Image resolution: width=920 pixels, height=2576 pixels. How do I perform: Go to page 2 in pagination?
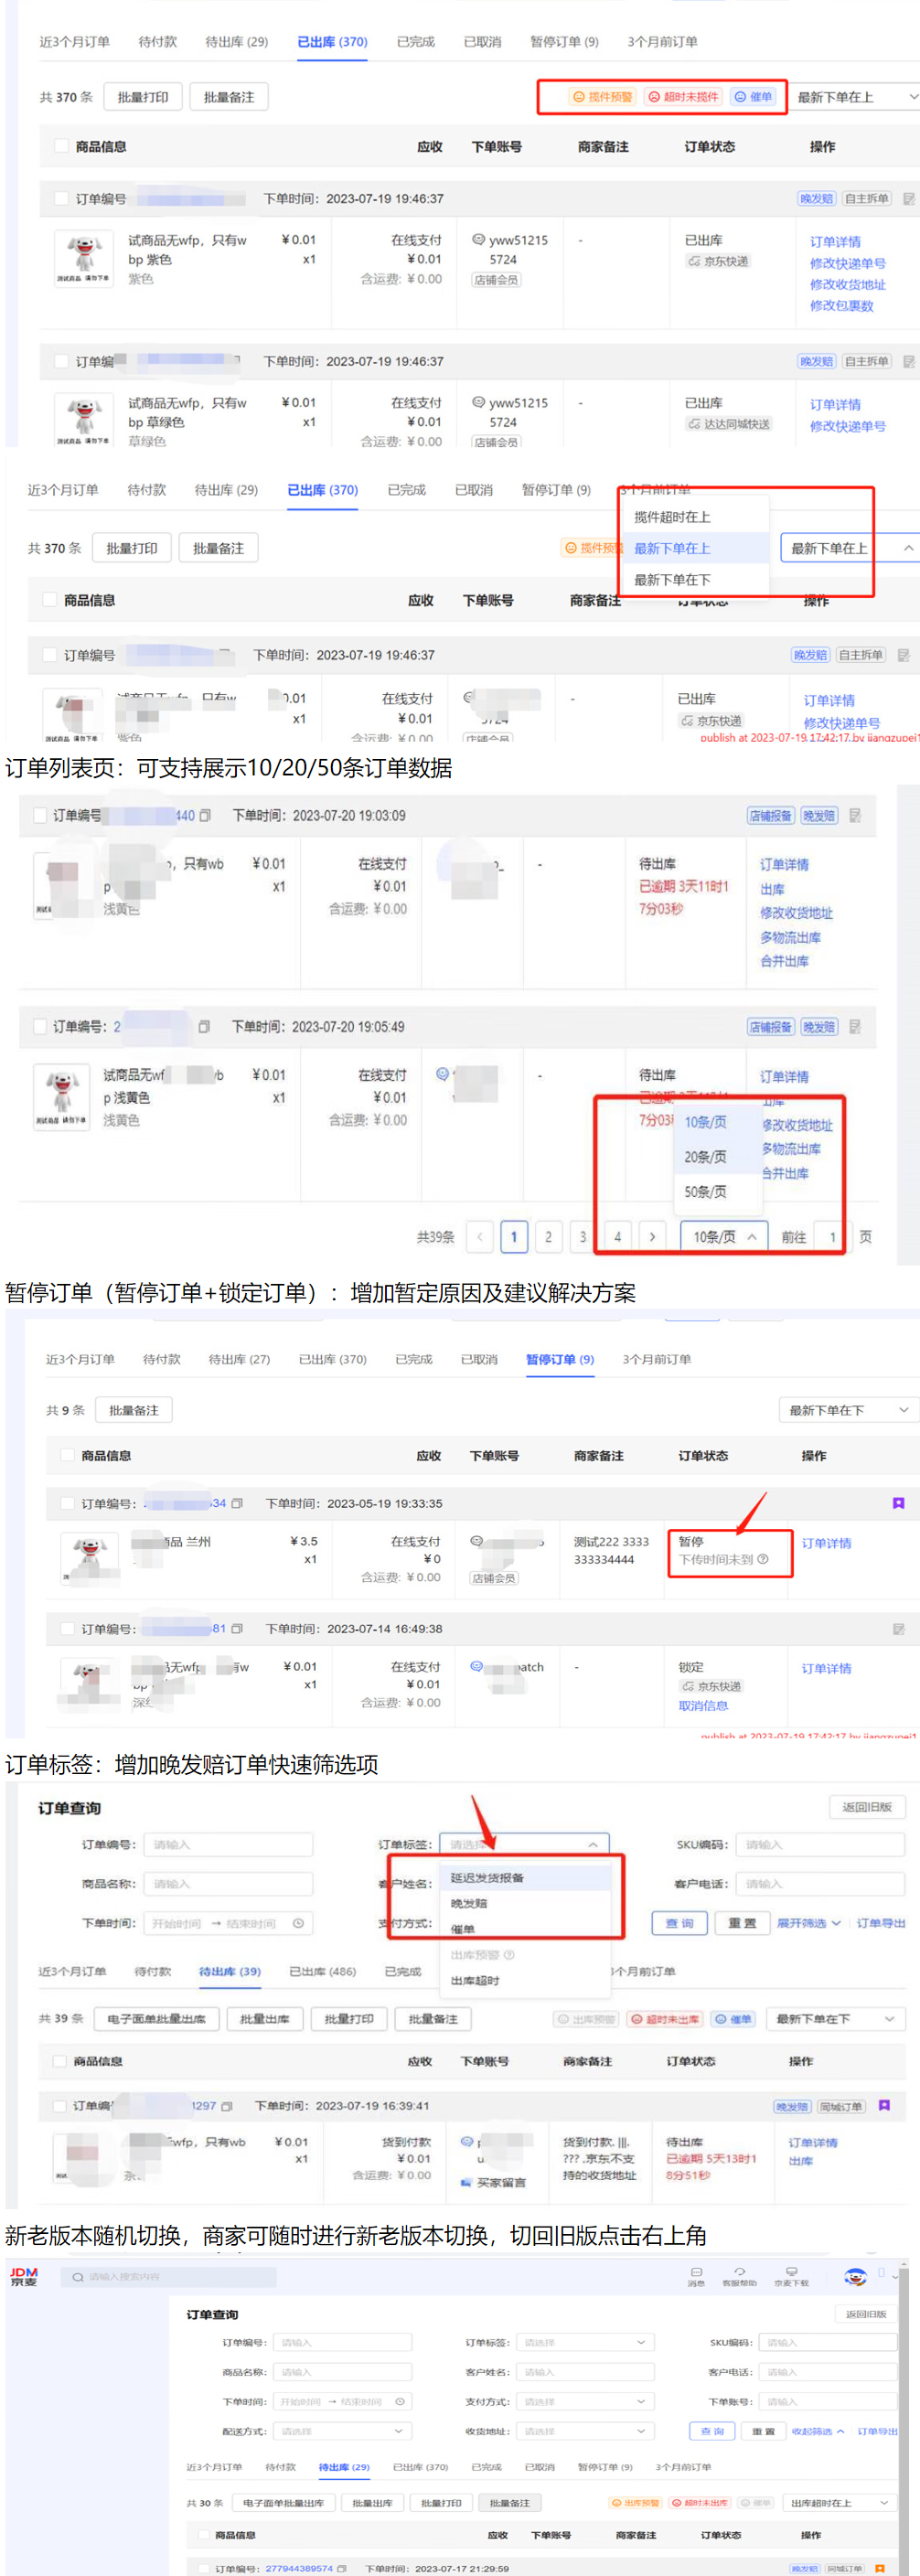548,1236
